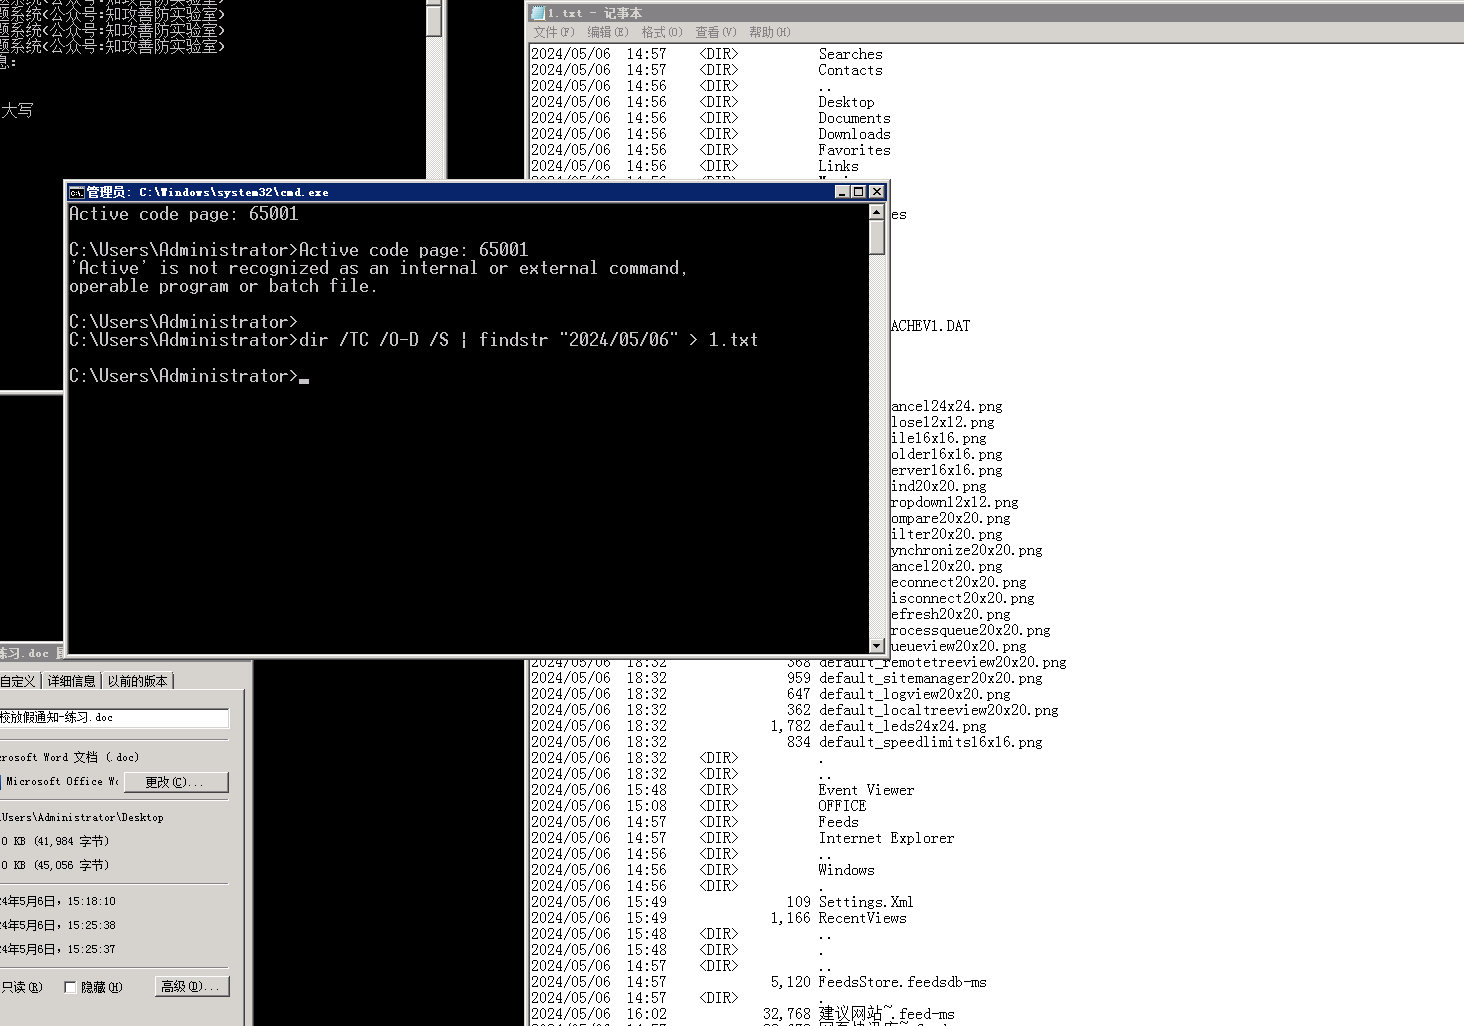This screenshot has width=1464, height=1026.
Task: Expand the 格式(O) menu in Notepad
Action: 662,32
